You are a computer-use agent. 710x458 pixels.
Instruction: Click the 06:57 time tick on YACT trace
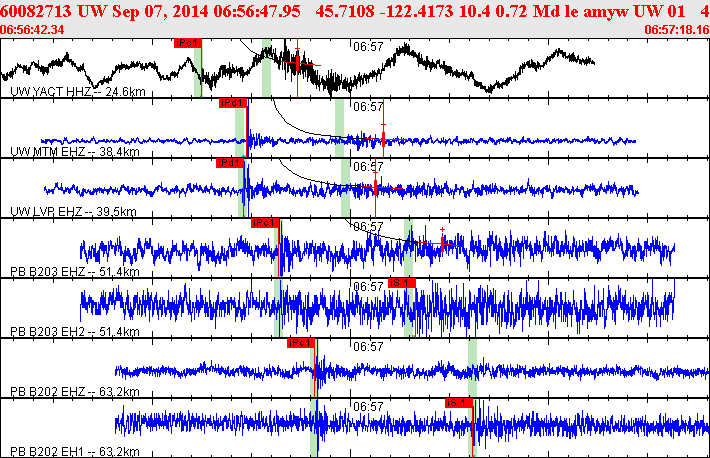(x=368, y=46)
